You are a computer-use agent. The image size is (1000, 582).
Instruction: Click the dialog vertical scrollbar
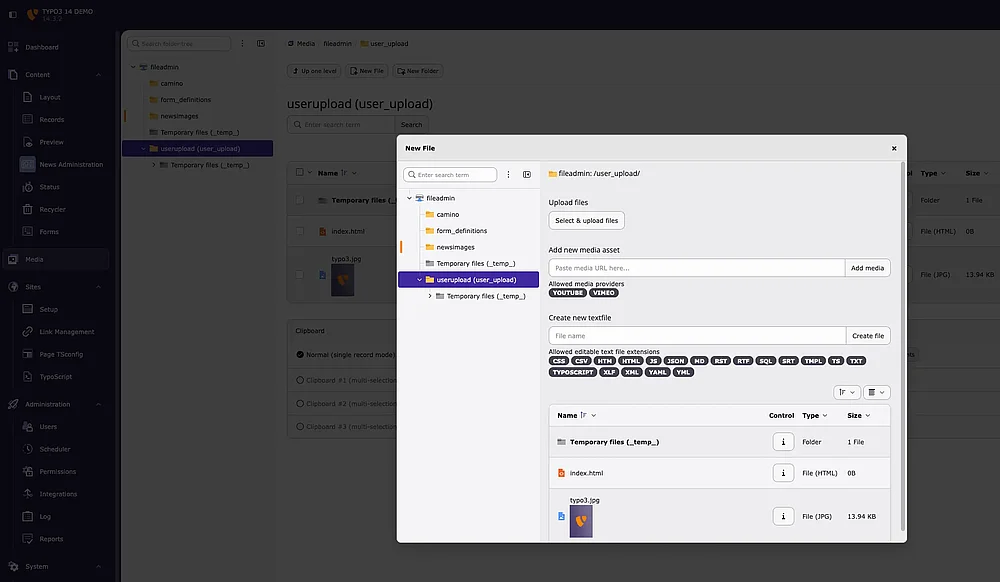(902, 347)
